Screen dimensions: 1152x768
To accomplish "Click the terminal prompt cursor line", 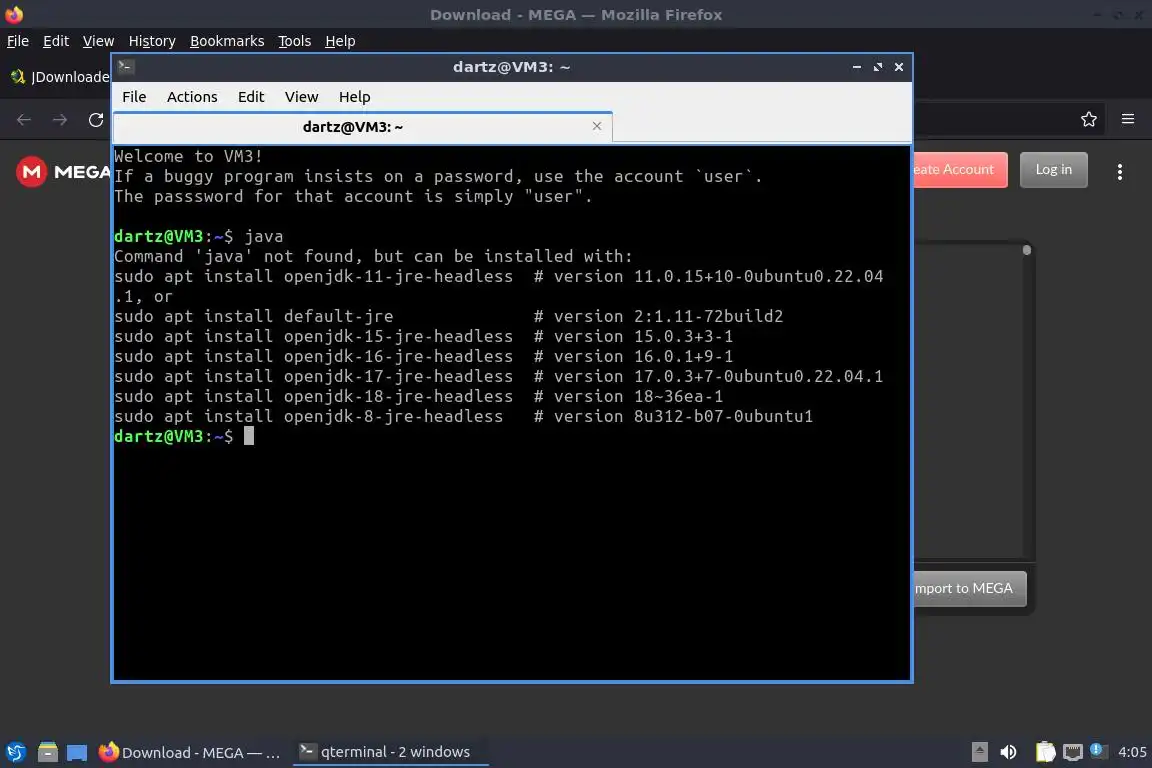I will (x=184, y=437).
